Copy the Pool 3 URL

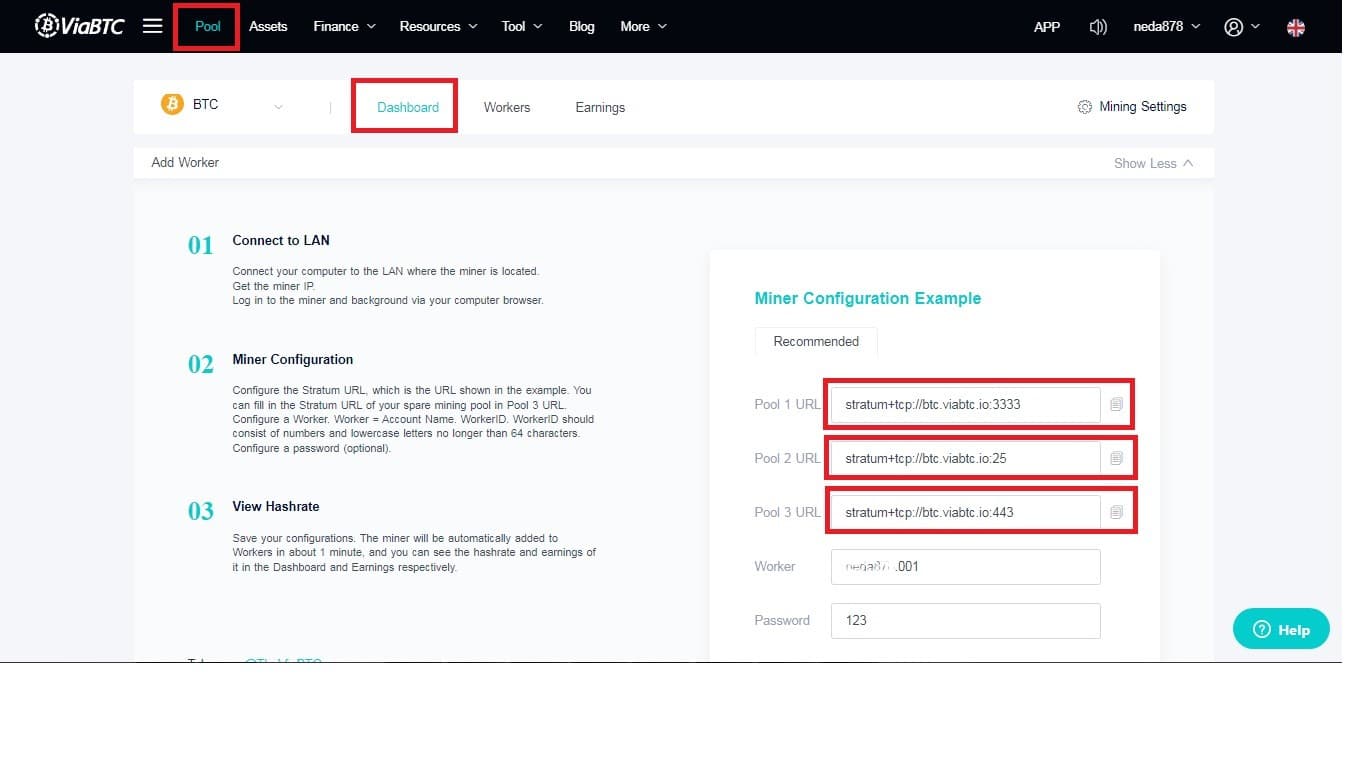pos(1117,512)
